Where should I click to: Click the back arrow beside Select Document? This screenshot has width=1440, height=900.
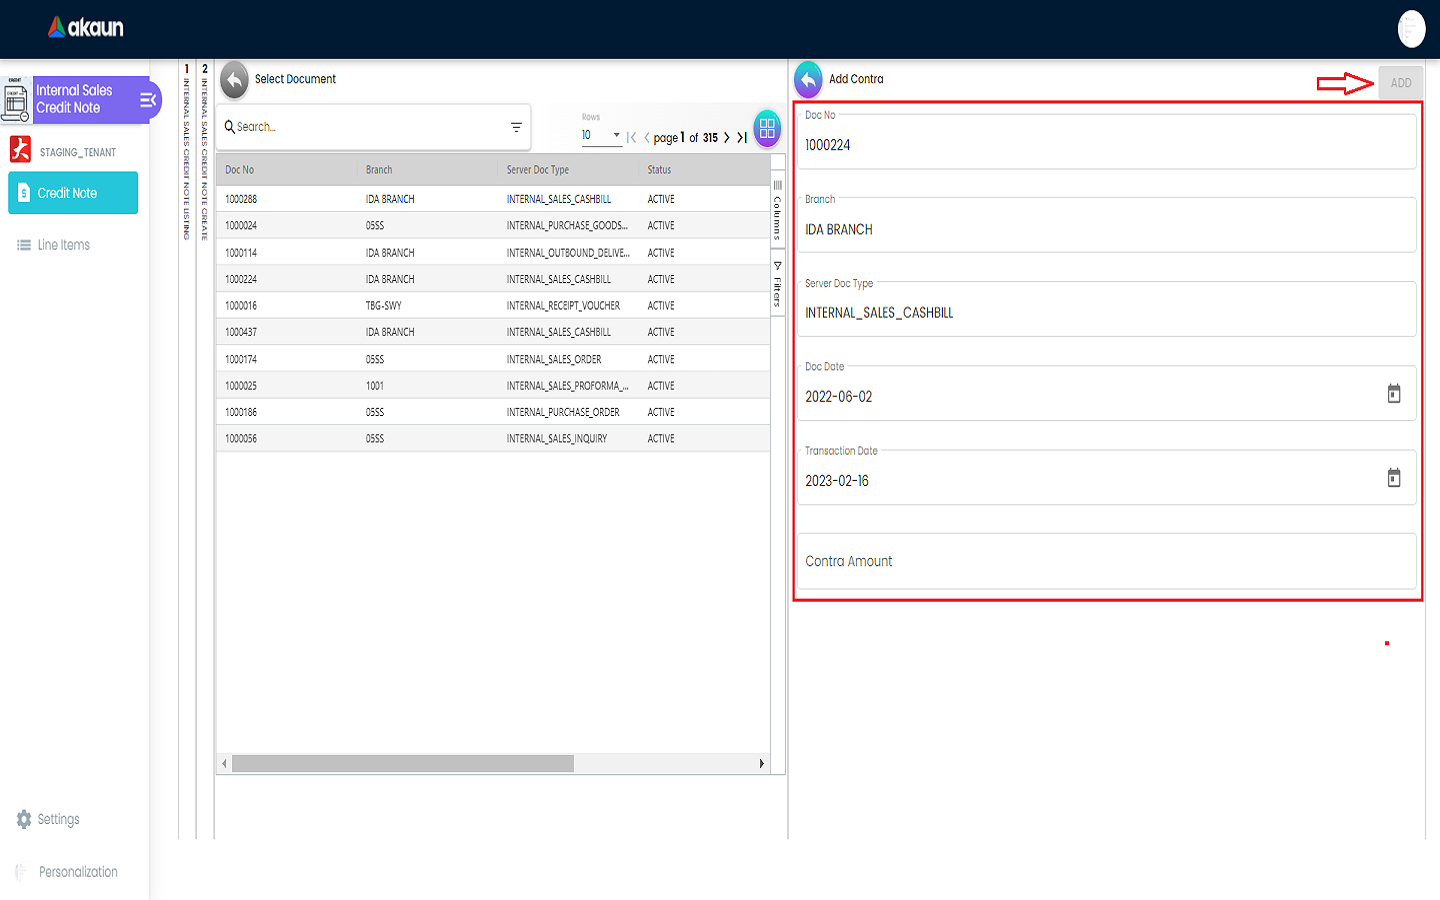pyautogui.click(x=234, y=80)
